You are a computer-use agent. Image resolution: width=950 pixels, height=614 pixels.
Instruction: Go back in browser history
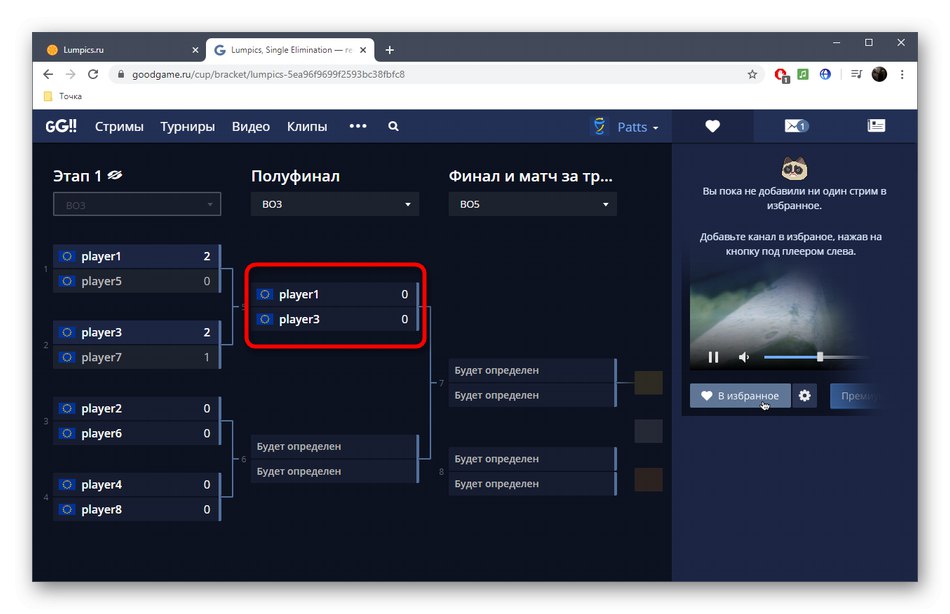coord(48,74)
